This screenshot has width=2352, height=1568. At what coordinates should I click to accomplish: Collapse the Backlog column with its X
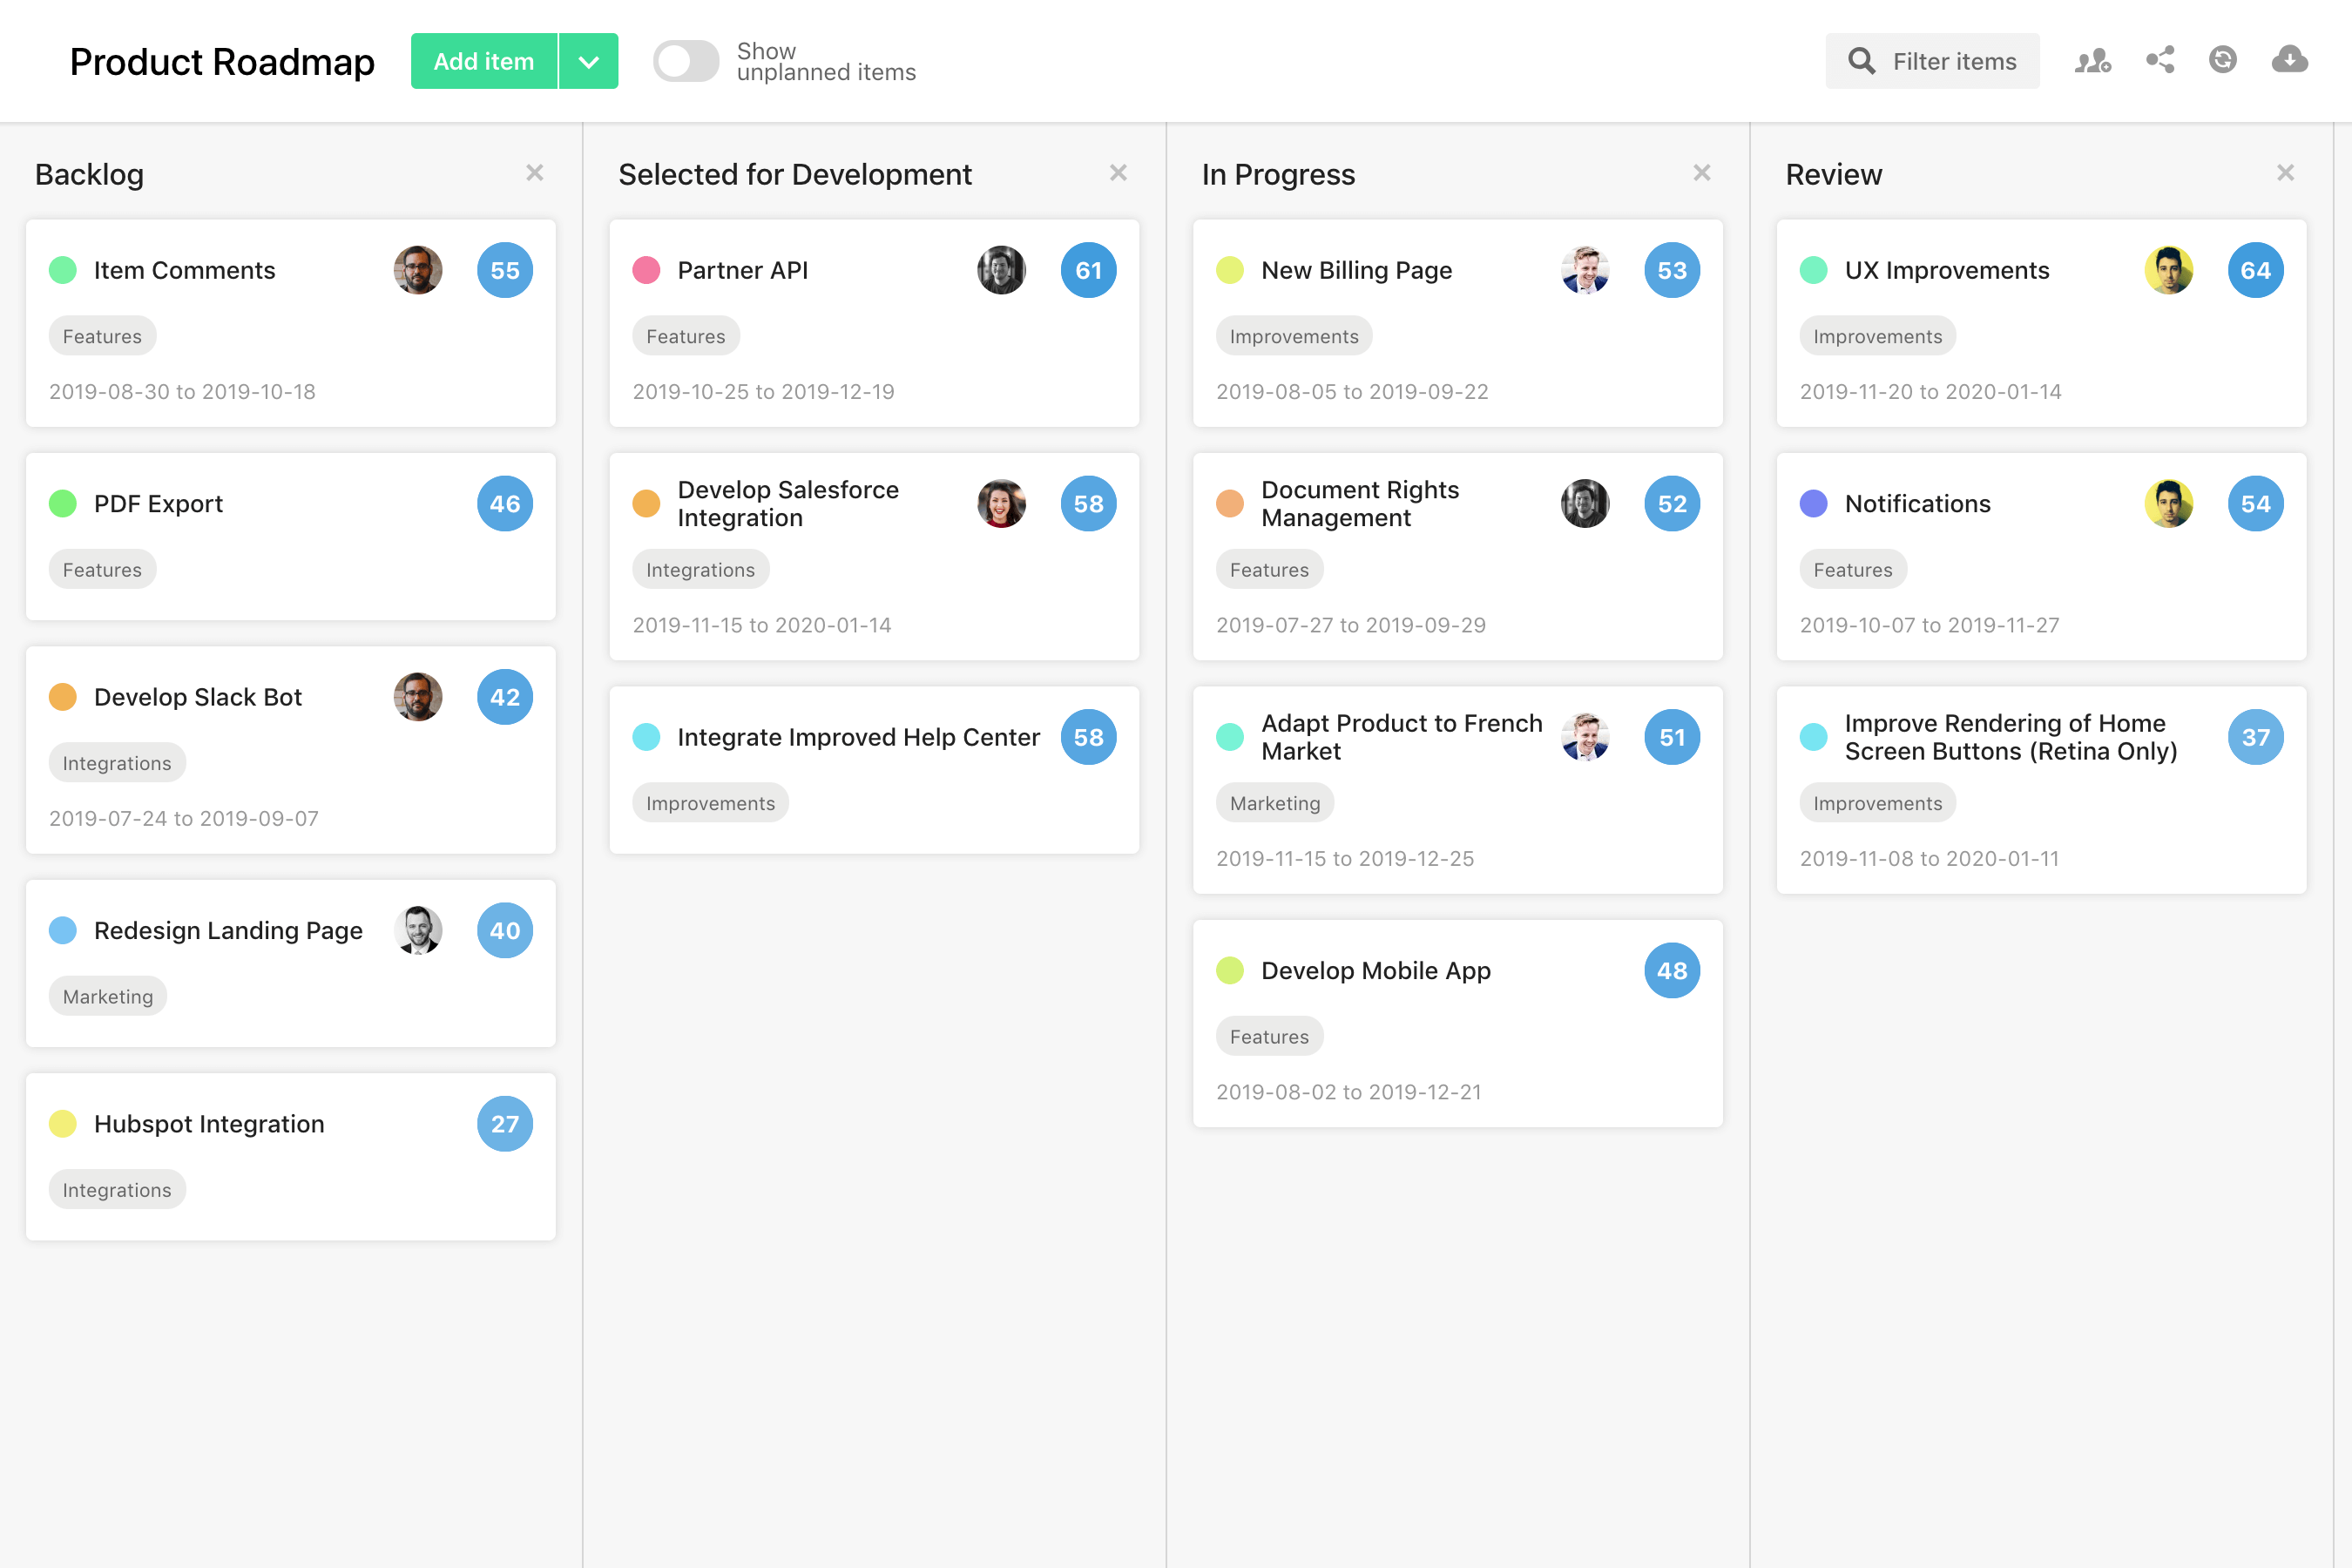coord(535,172)
